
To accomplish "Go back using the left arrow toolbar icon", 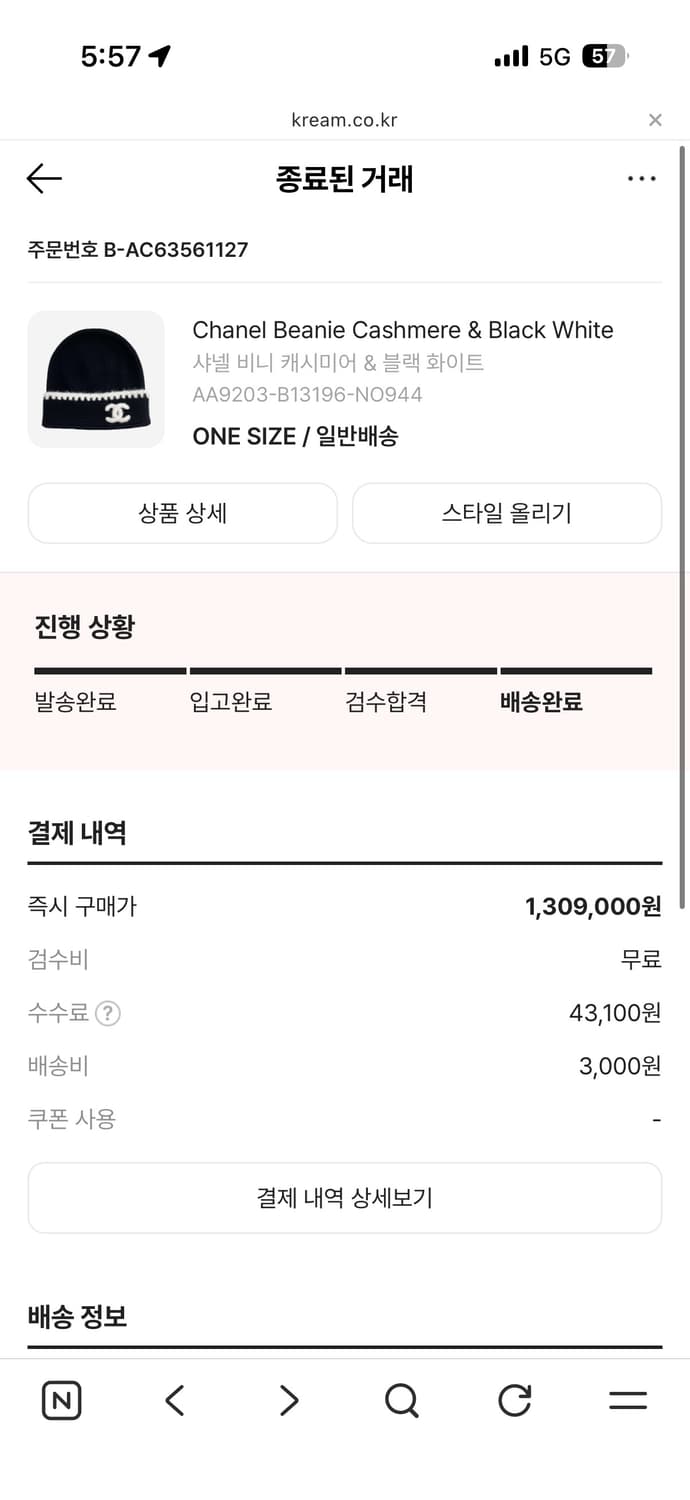I will 175,1400.
